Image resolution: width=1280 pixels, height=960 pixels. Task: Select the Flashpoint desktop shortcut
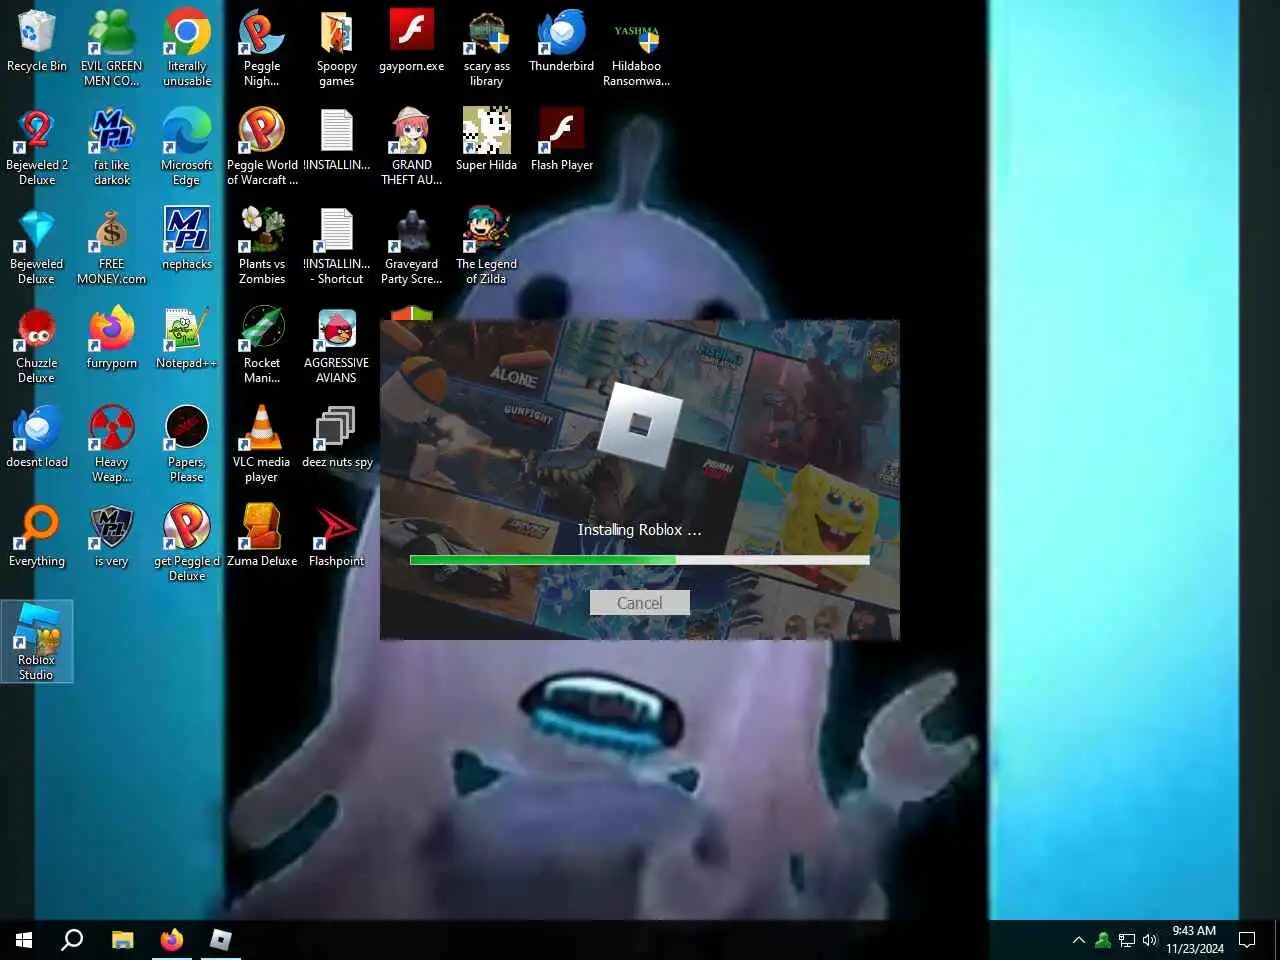(x=336, y=537)
